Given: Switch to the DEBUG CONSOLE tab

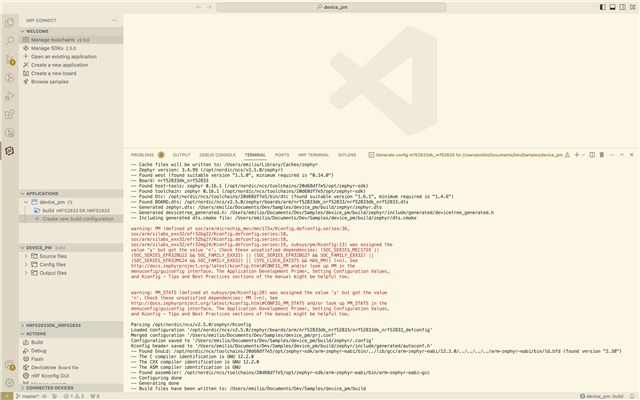Looking at the screenshot, I should 218,155.
